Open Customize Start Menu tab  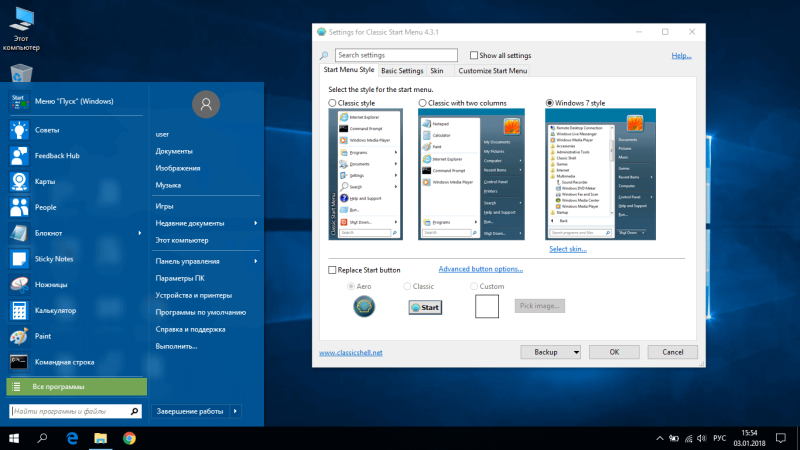[492, 71]
